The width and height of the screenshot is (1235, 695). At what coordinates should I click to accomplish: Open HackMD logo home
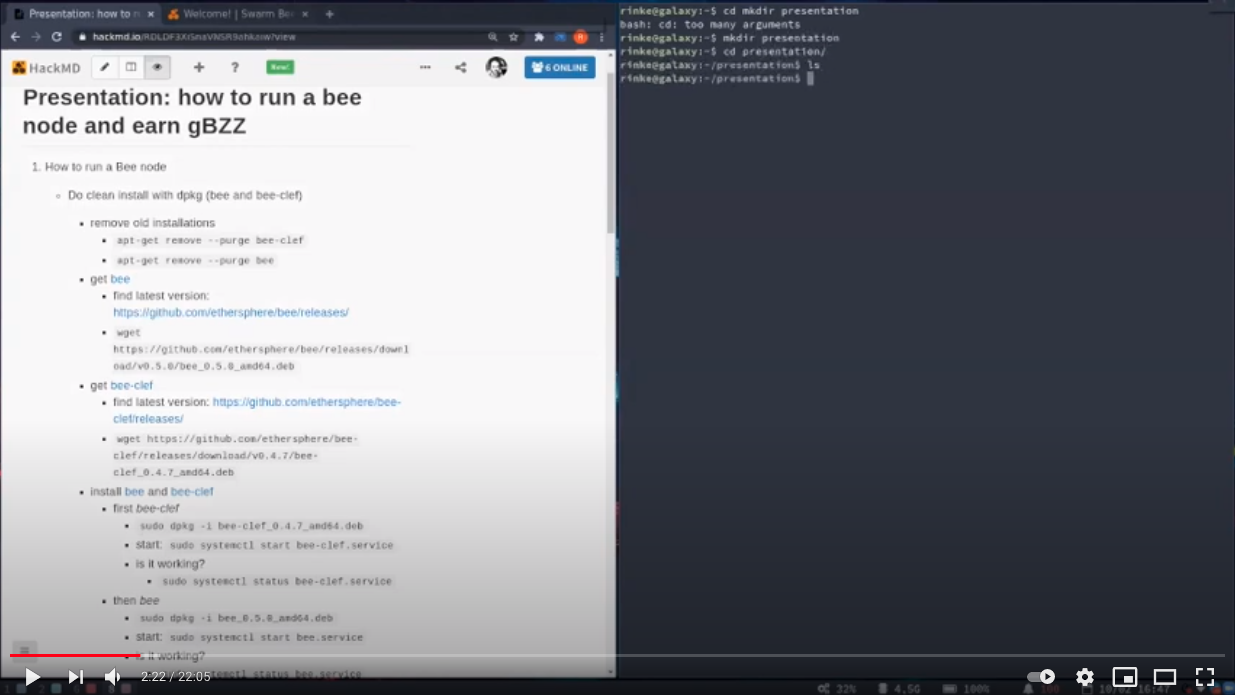pyautogui.click(x=46, y=68)
